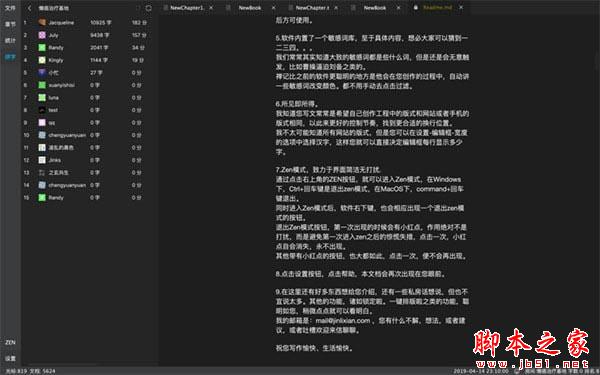Viewport: 600px width, 375px height.
Task: Click the cursor and paragraph count in status bar
Action: (30, 371)
